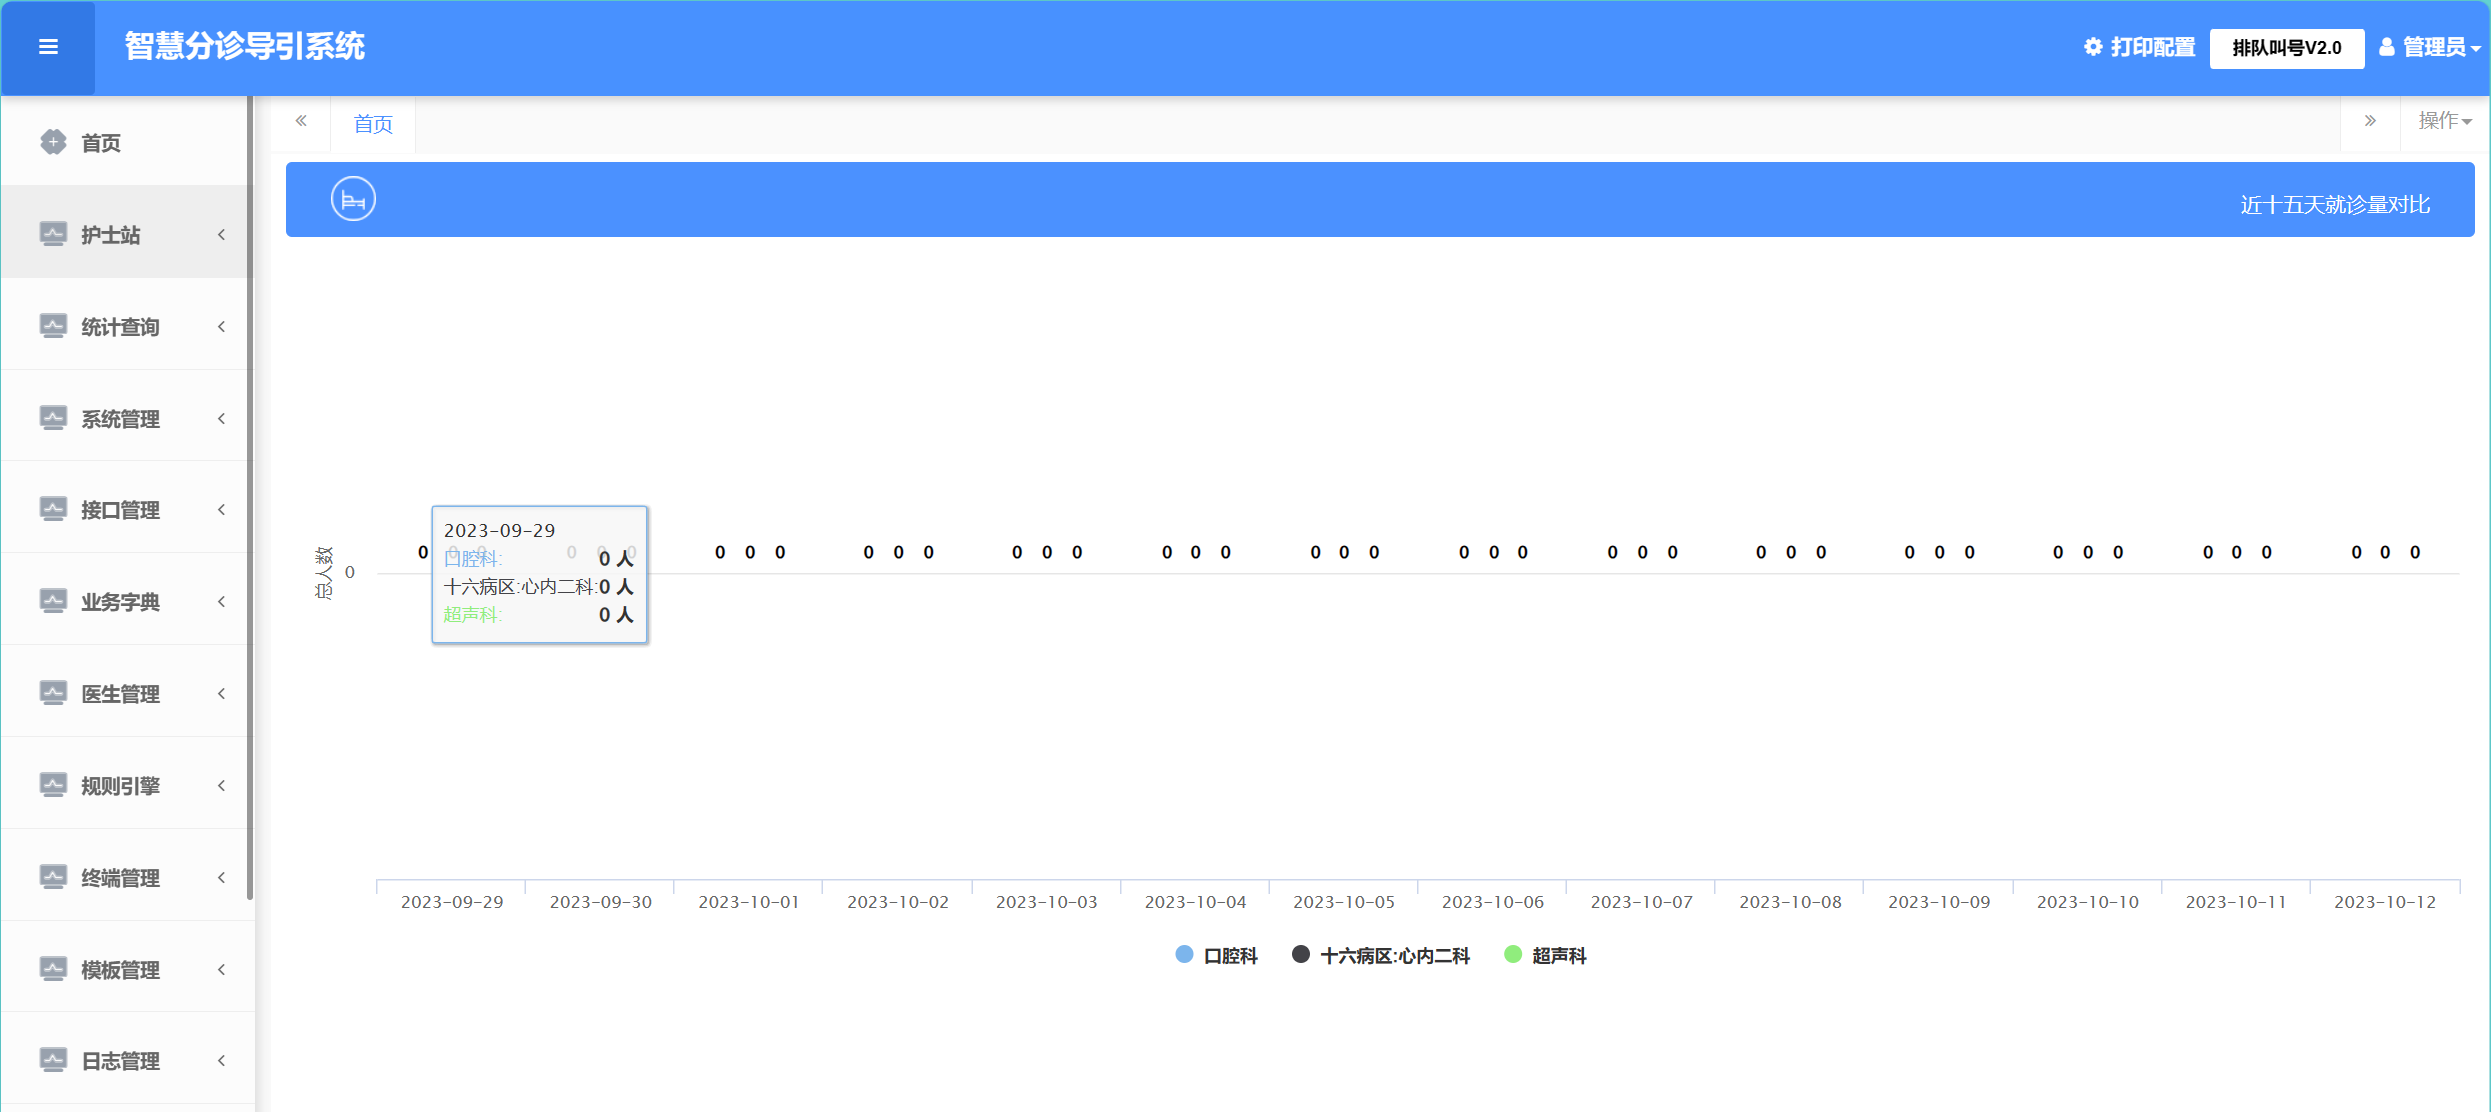The width and height of the screenshot is (2491, 1112).
Task: Click the 日志管理 monitor icon
Action: tap(53, 1060)
